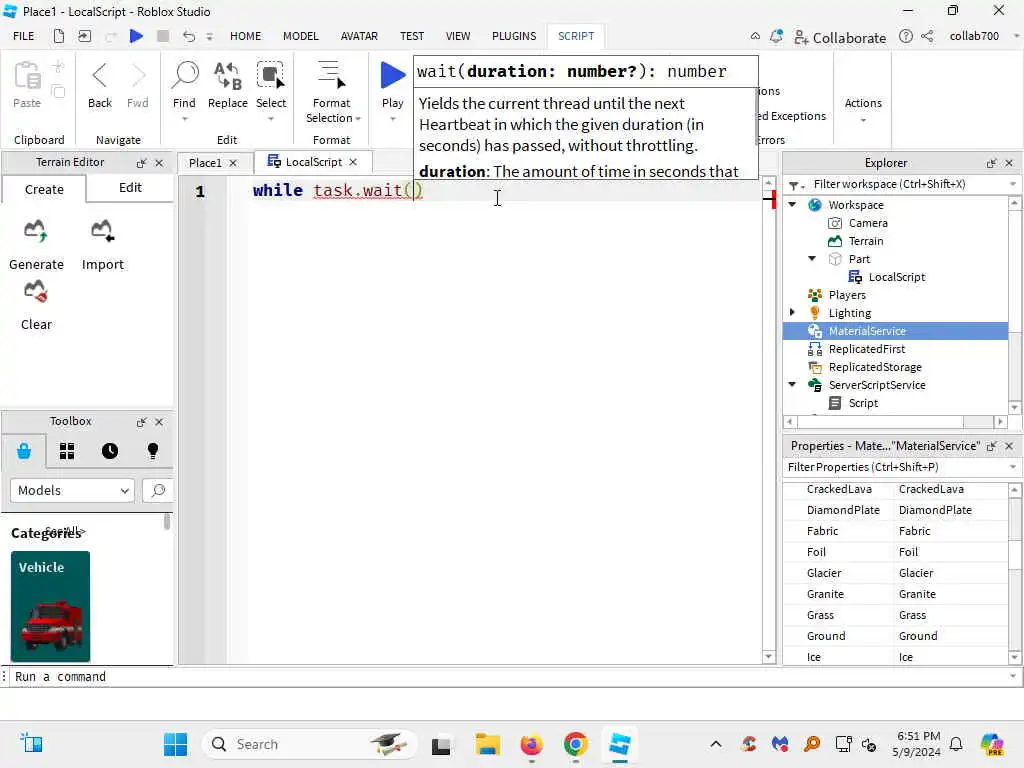
Task: Click the taskbar Search box
Action: [309, 744]
